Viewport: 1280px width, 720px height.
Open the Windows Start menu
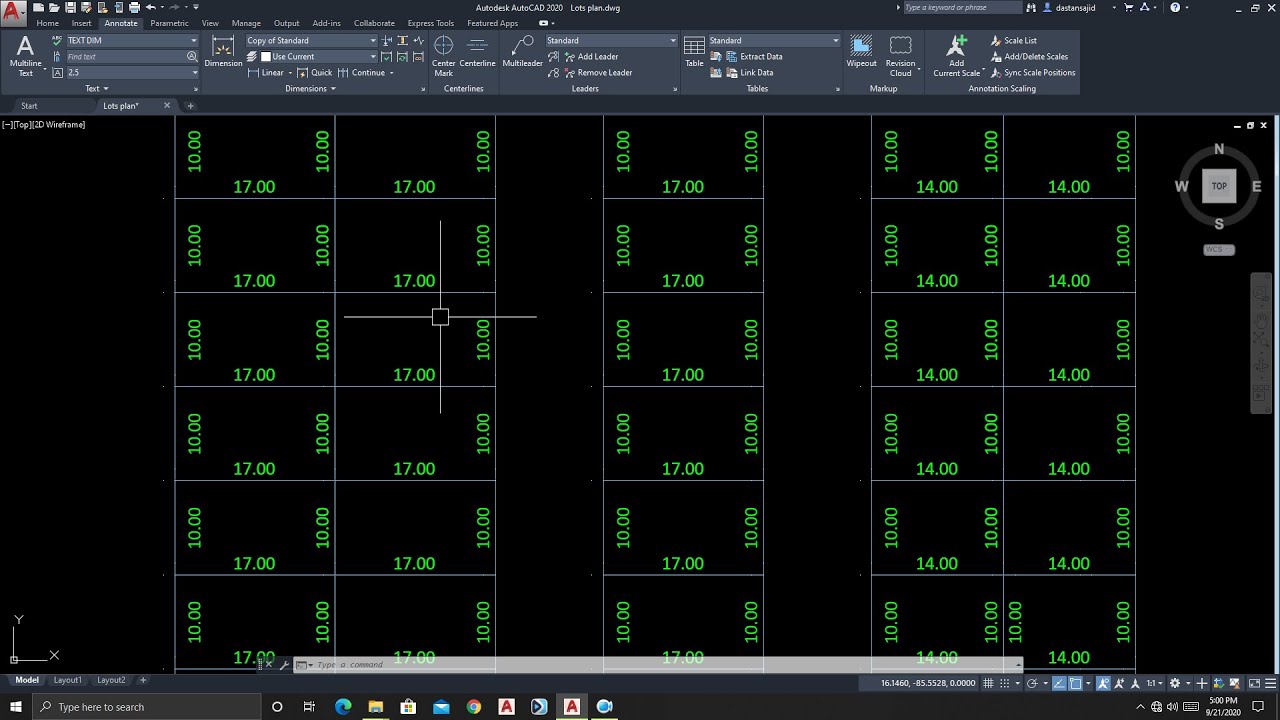[16, 707]
